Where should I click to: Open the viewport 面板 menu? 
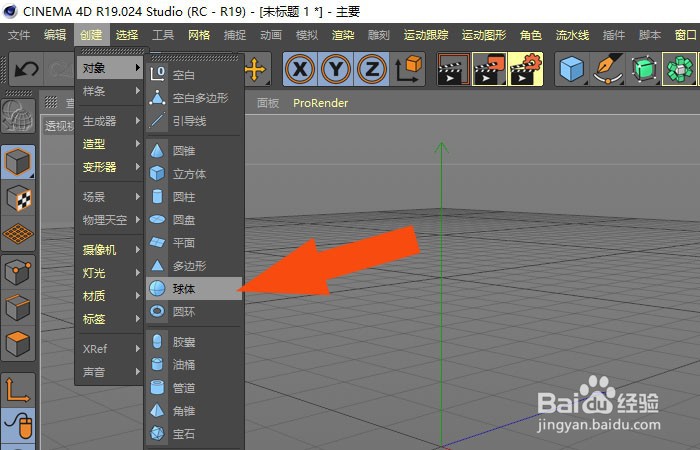tap(268, 103)
